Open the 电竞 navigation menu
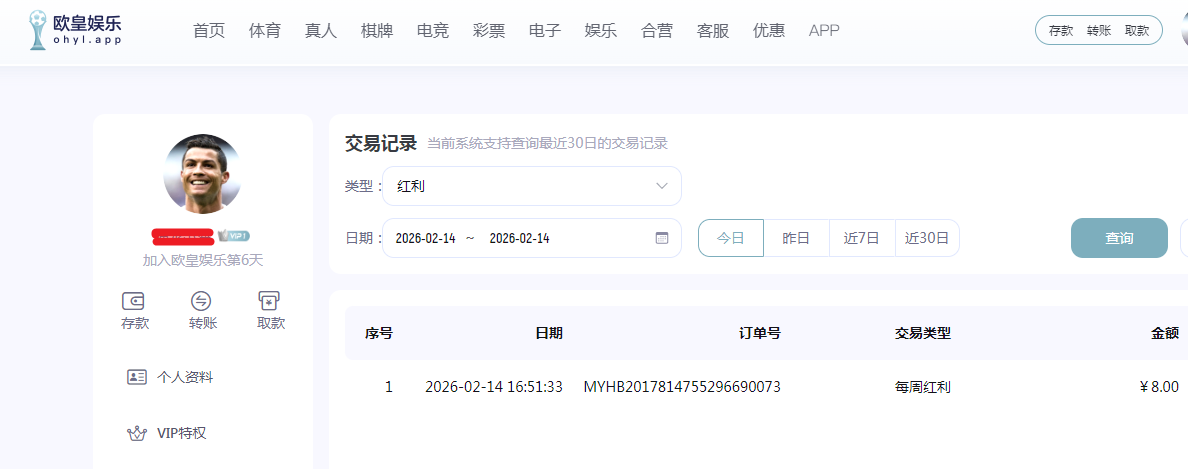 pyautogui.click(x=433, y=31)
